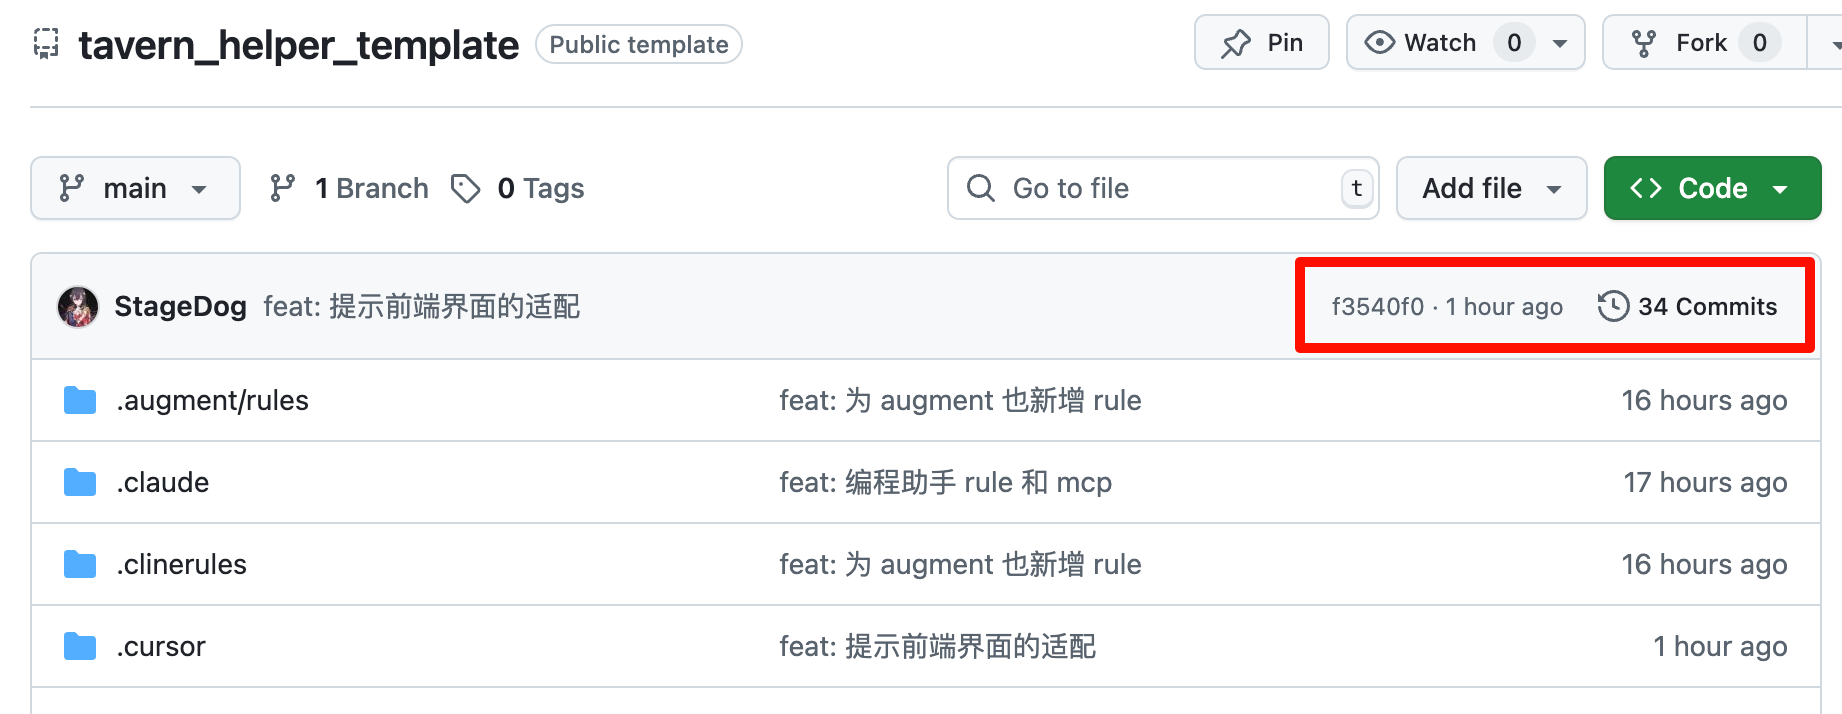Click the magnifier icon in Go to file

[x=981, y=188]
